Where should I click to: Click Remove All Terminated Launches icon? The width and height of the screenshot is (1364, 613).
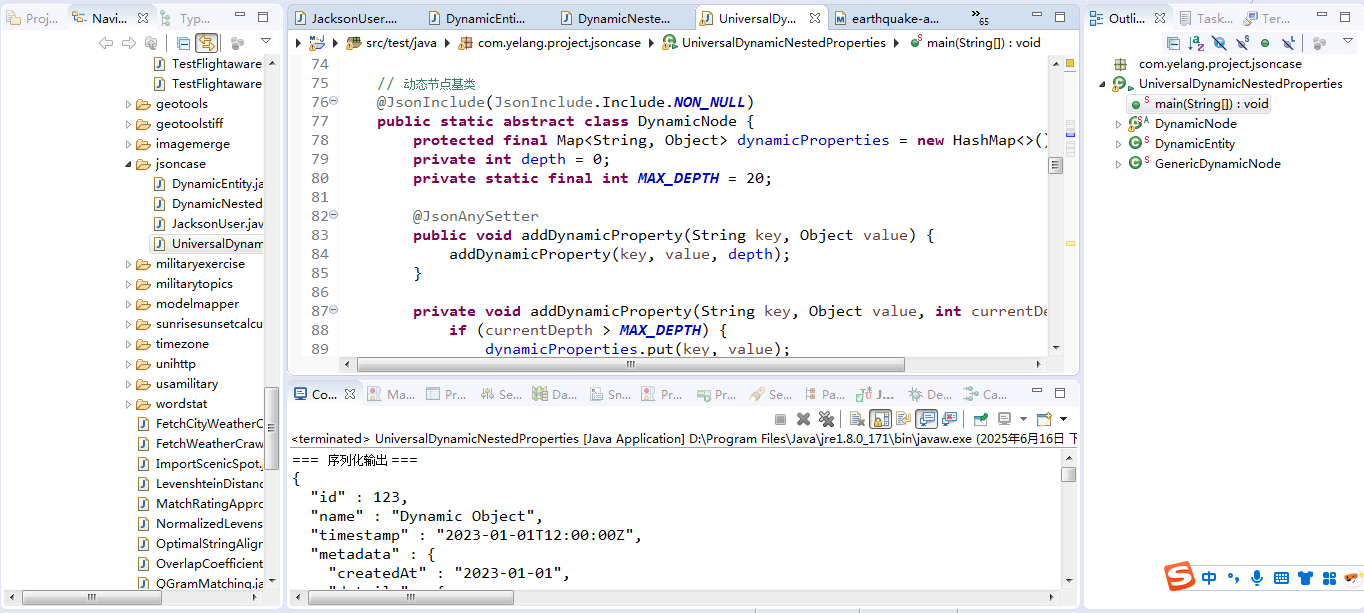pyautogui.click(x=826, y=419)
